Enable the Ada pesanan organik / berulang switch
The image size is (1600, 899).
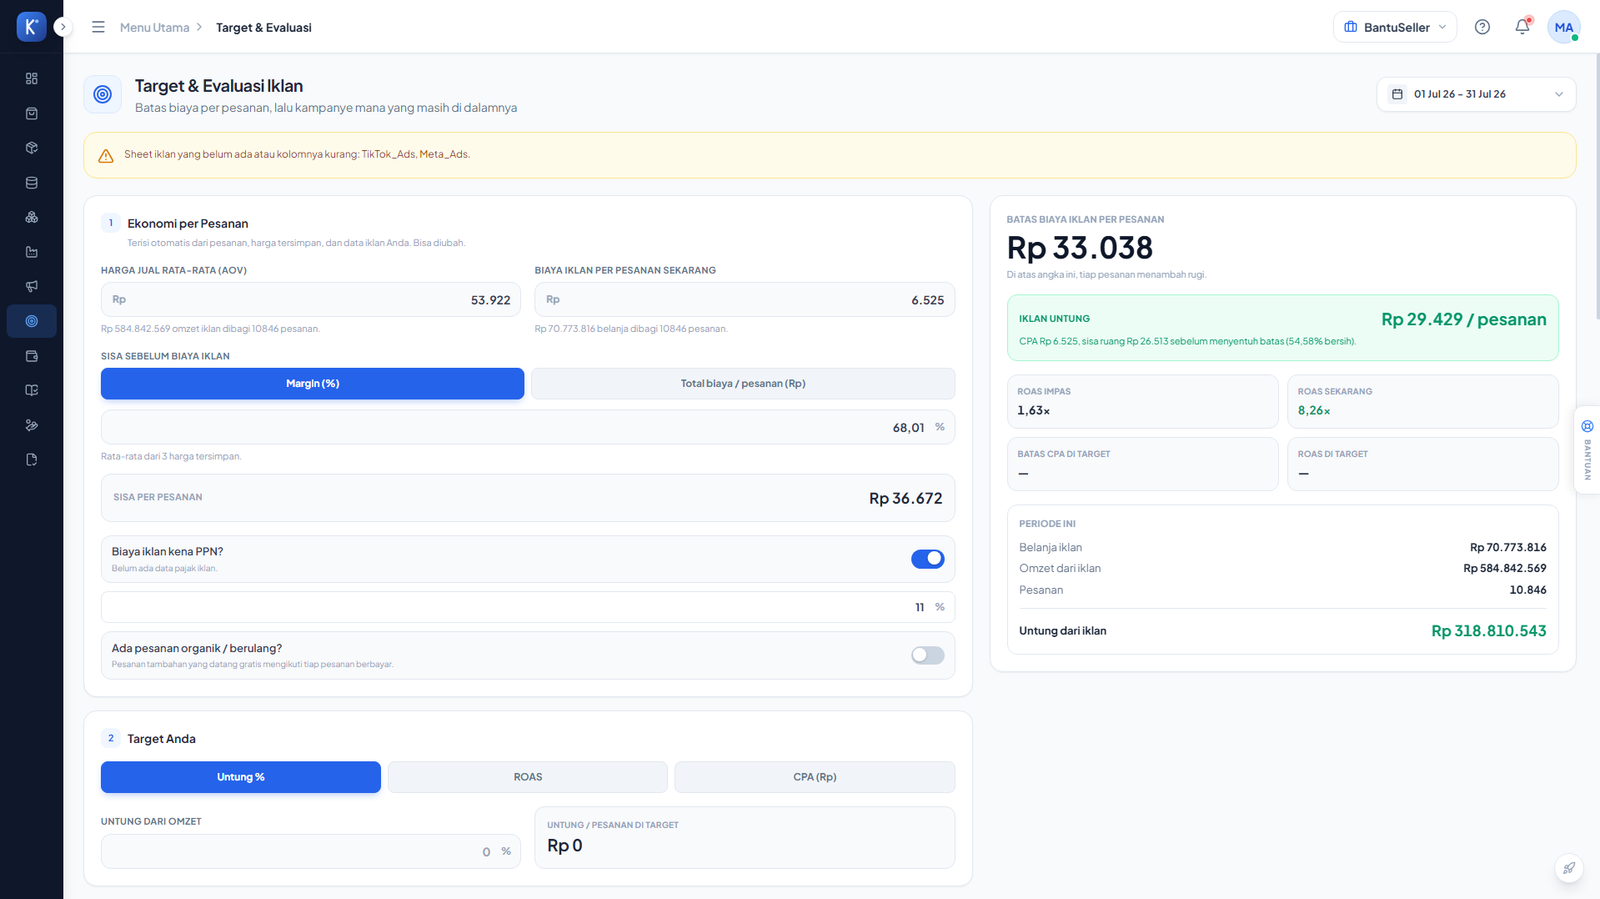tap(927, 655)
